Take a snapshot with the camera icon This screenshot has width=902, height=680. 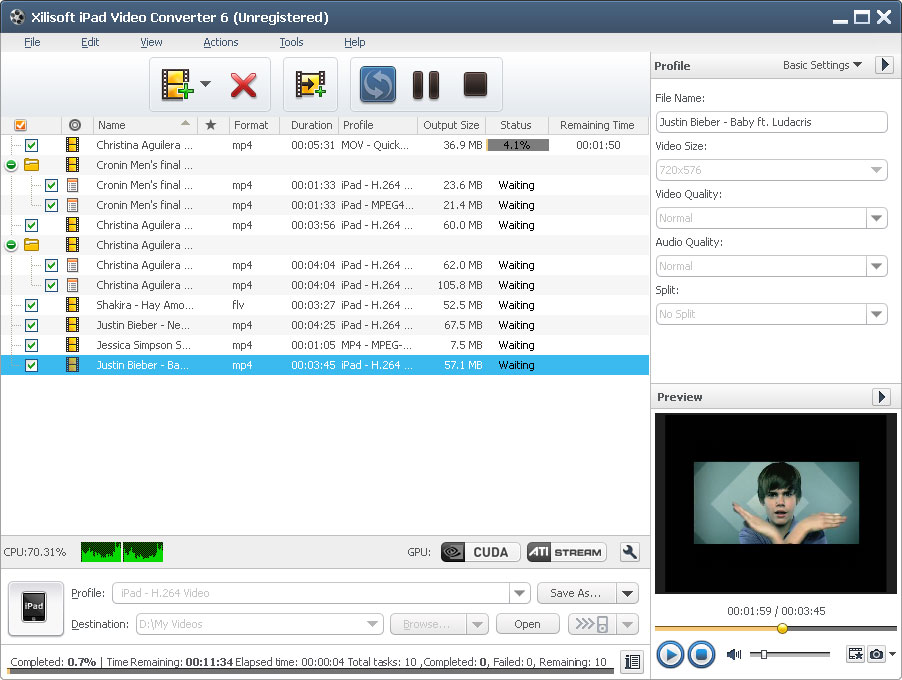tap(875, 654)
